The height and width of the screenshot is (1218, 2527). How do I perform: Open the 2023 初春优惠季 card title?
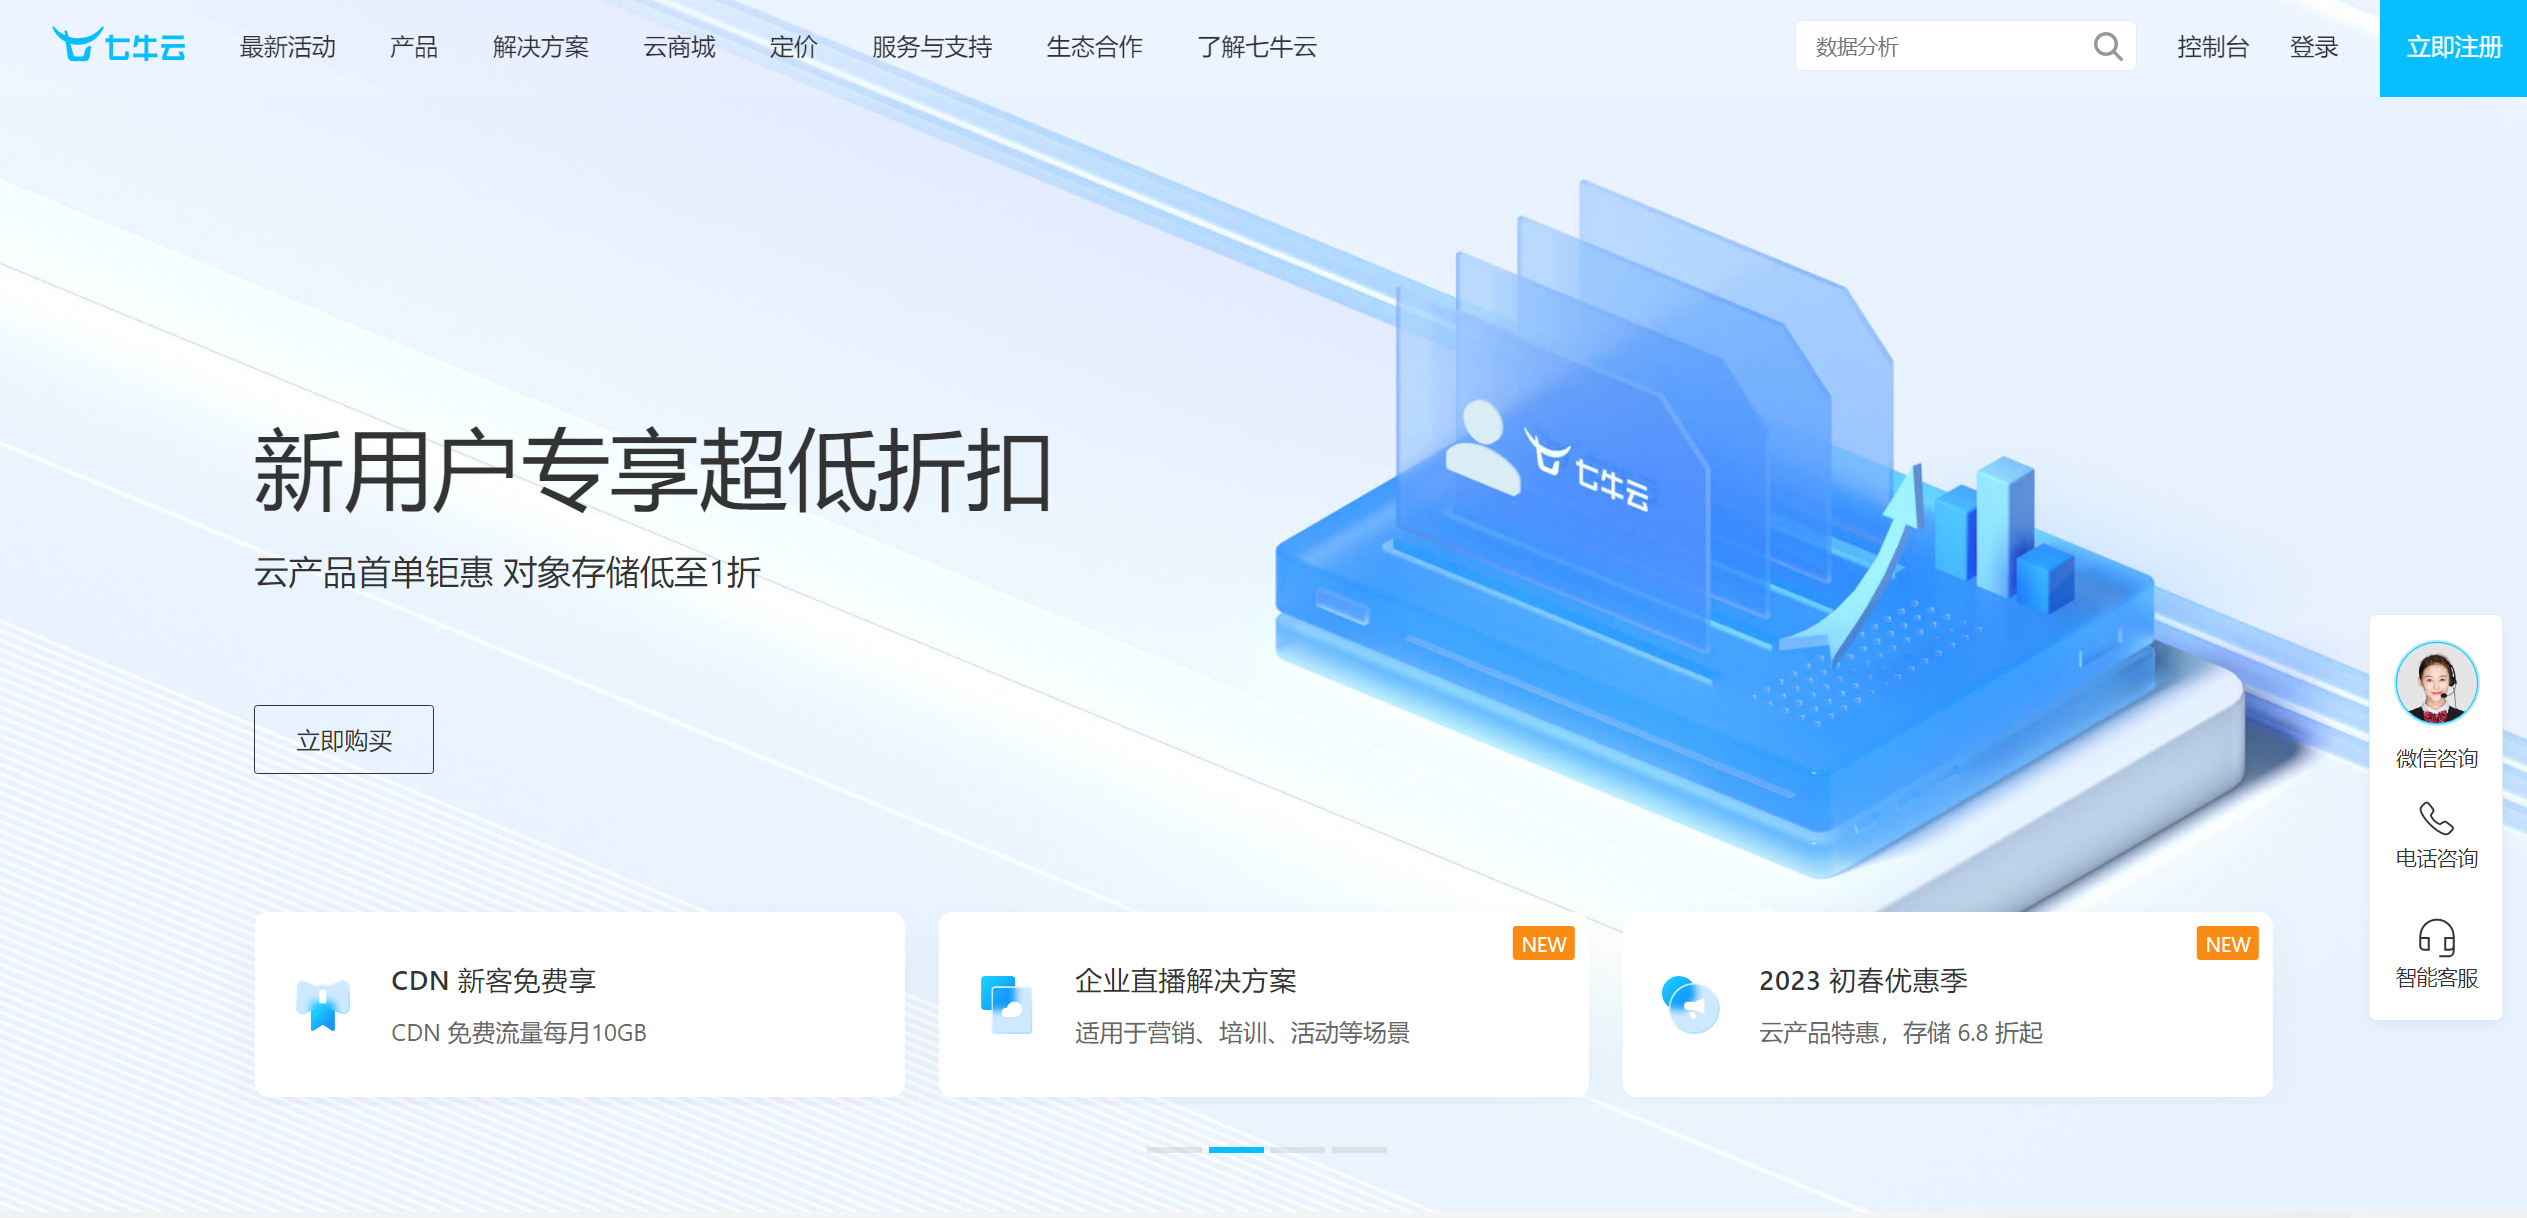point(1863,980)
